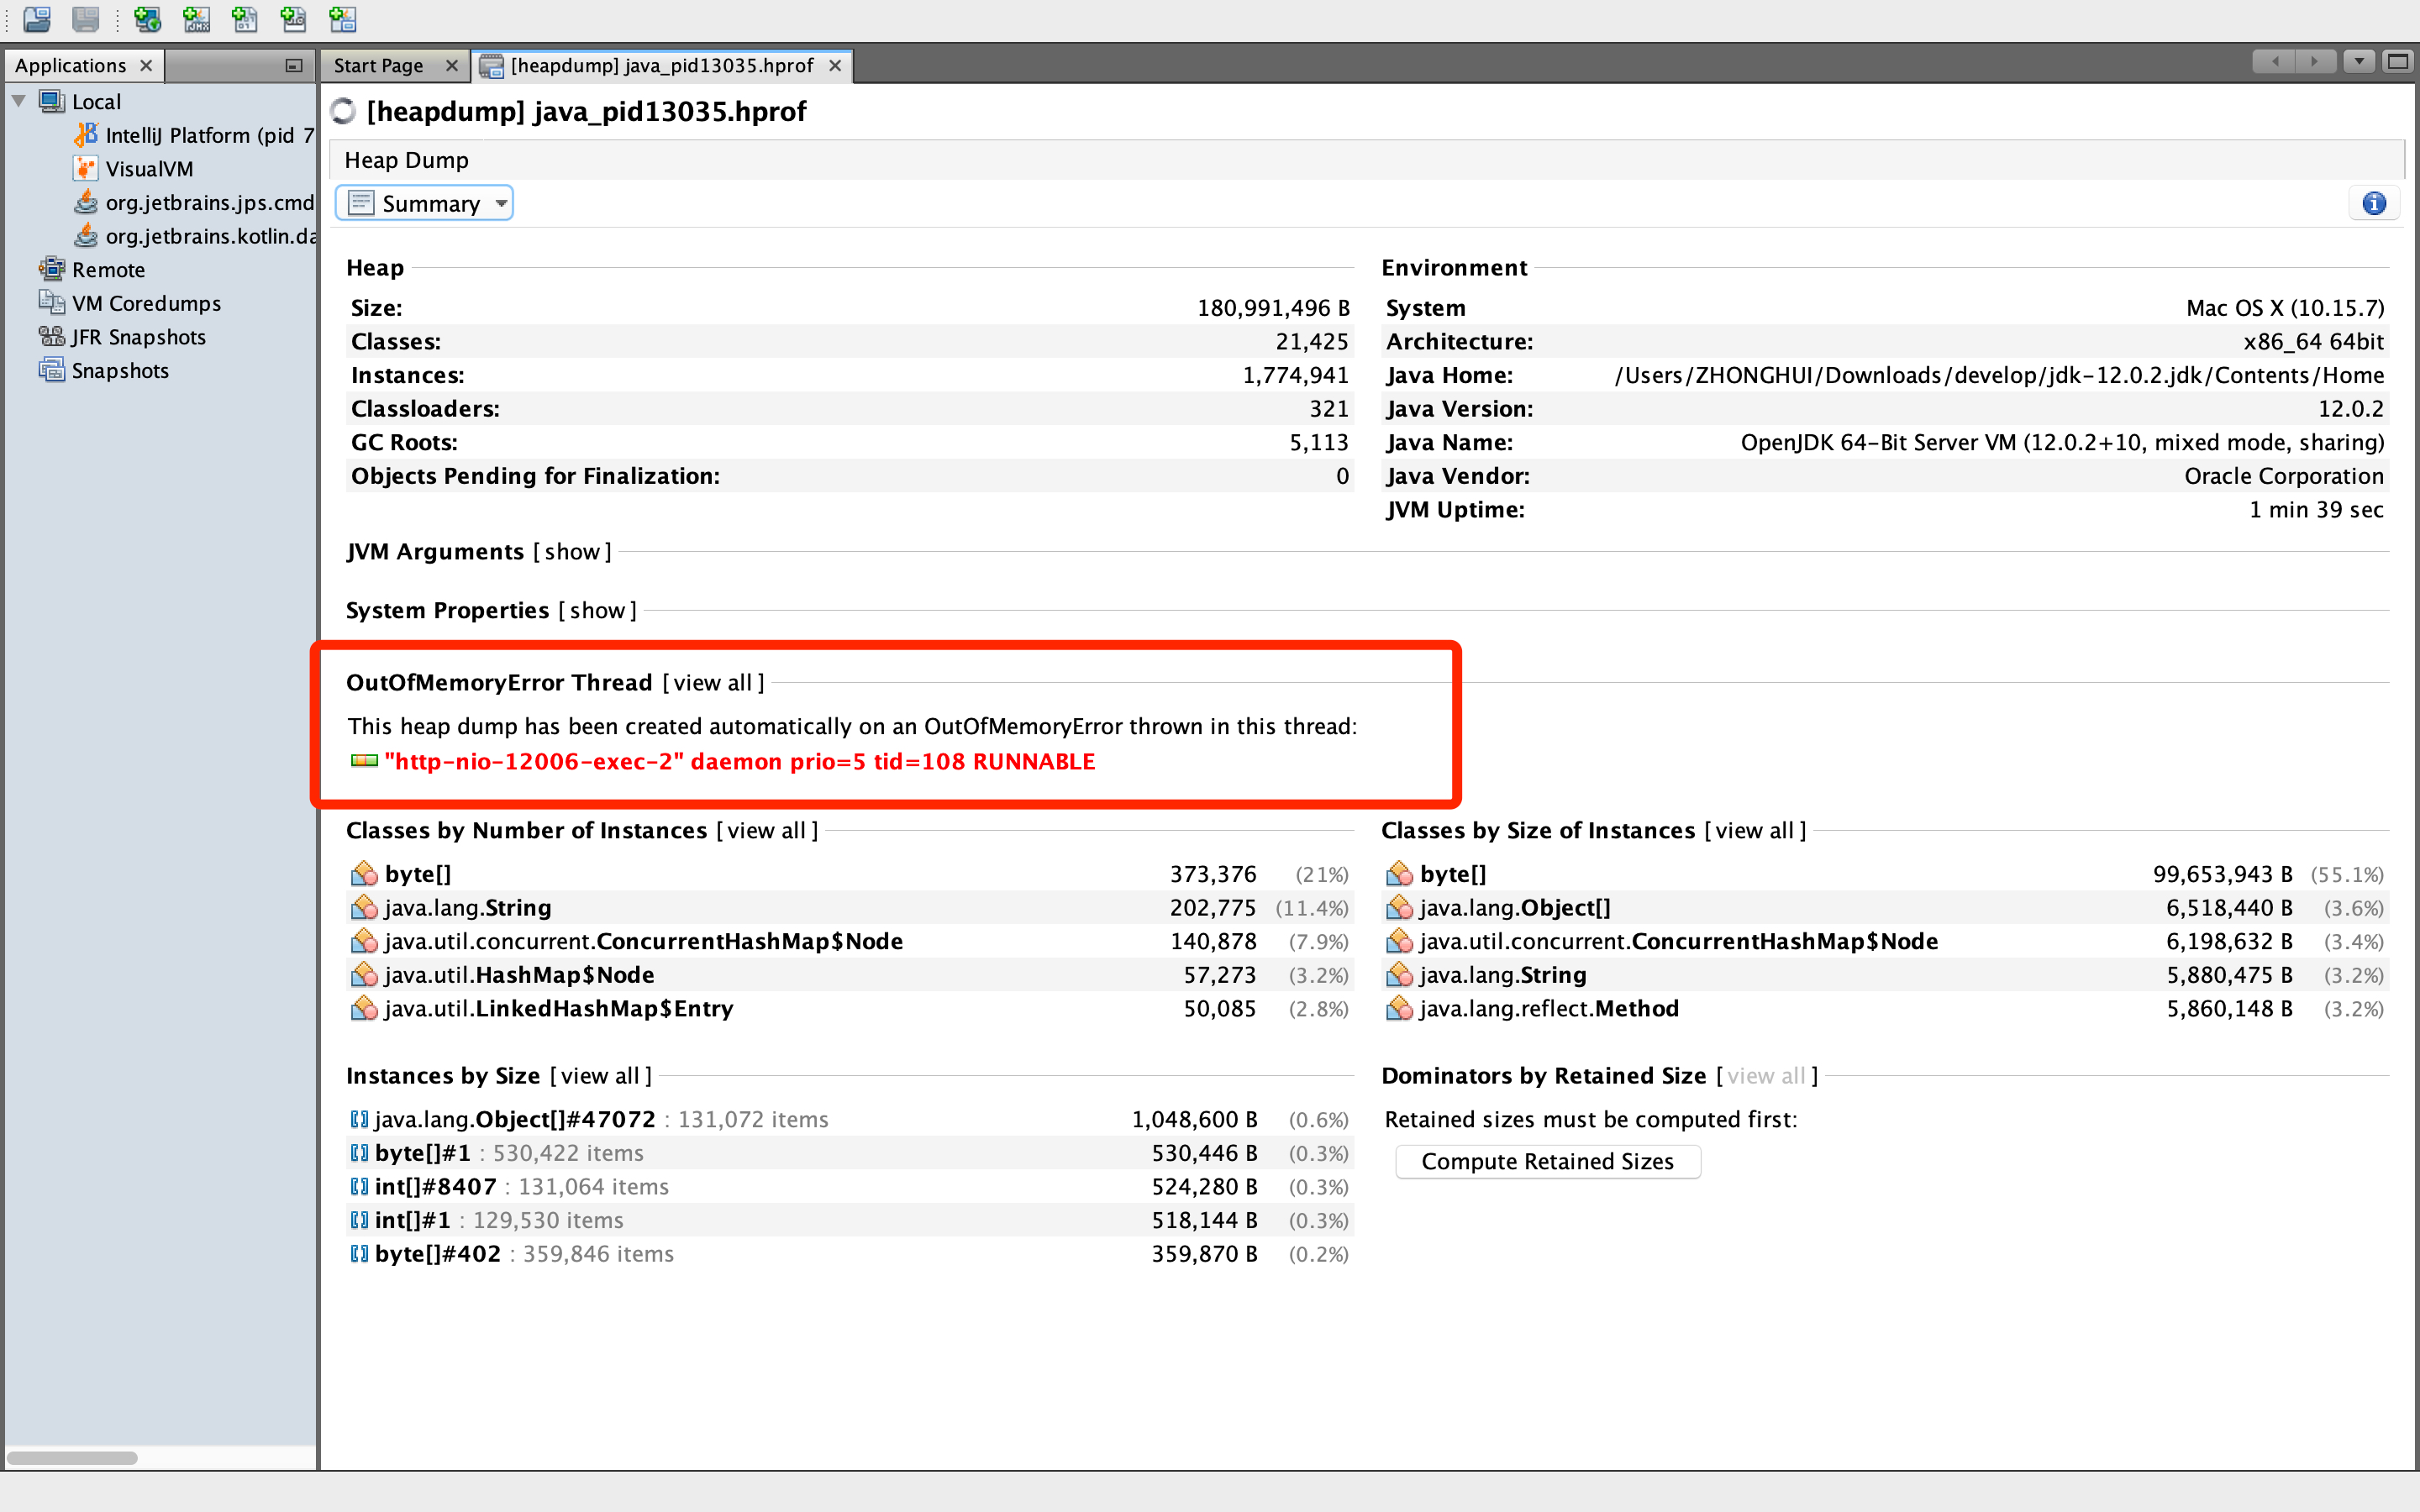Add a remote host via toolbar icon
The image size is (2420, 1512).
pos(148,20)
